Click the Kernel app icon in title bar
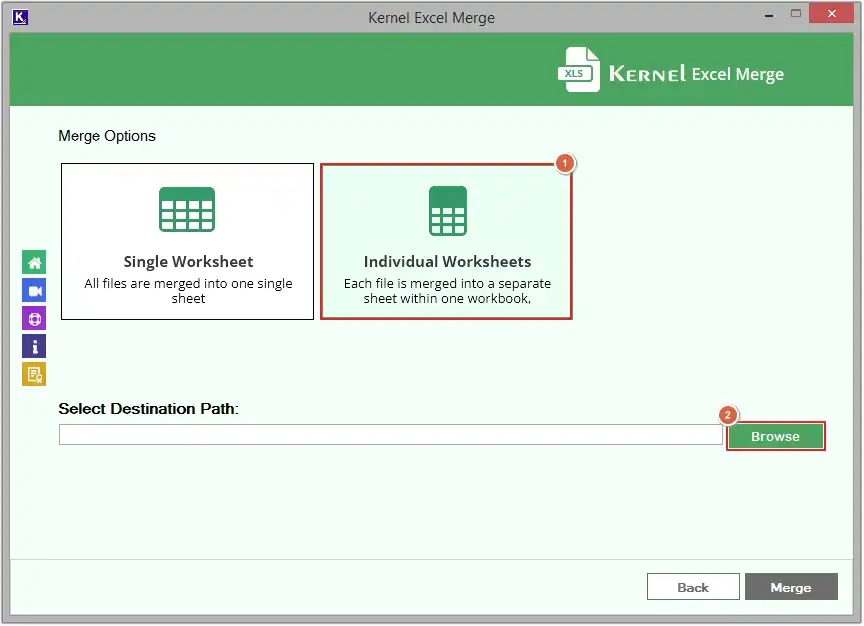Viewport: 864px width, 626px height. point(21,17)
